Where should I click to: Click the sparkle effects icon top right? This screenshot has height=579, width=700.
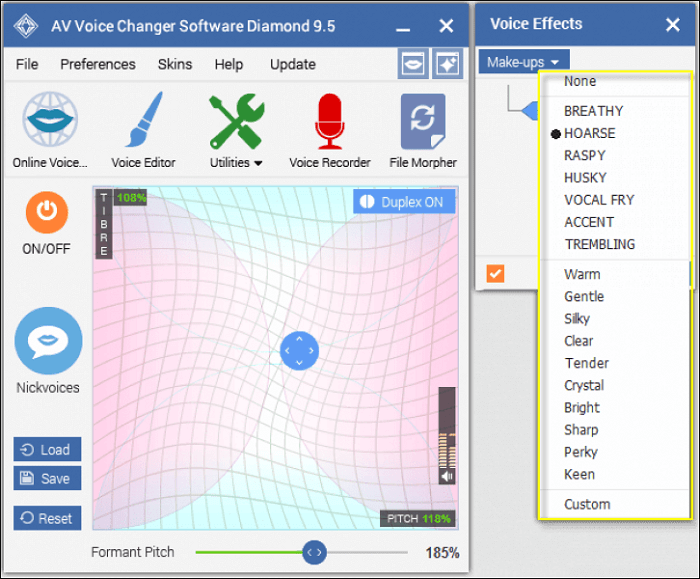tap(446, 63)
